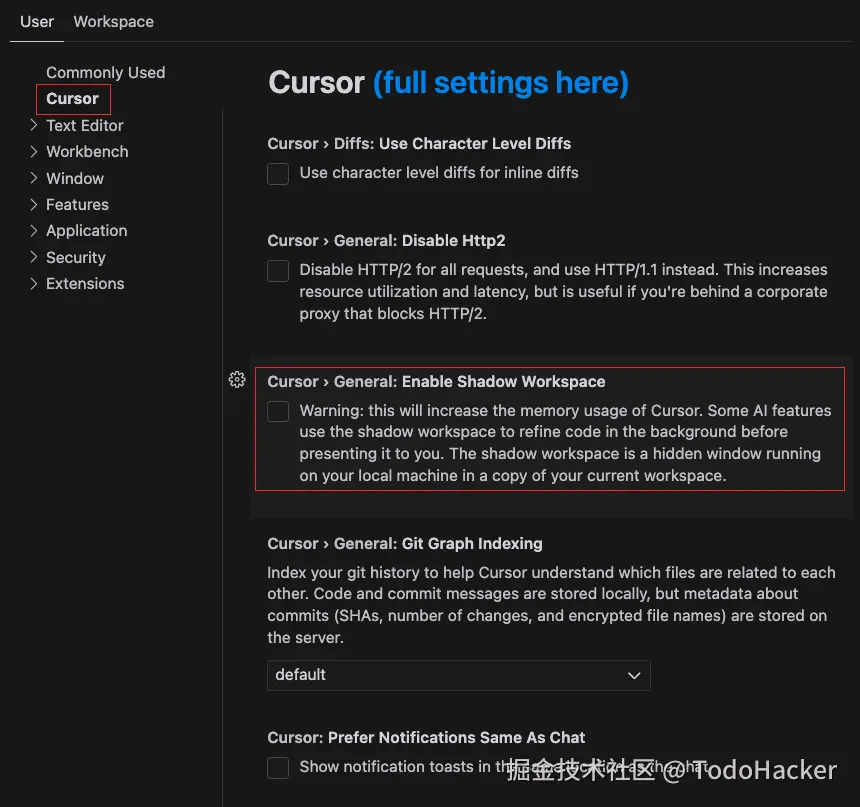The width and height of the screenshot is (860, 807).
Task: Switch to the User settings tab
Action: coord(37,22)
